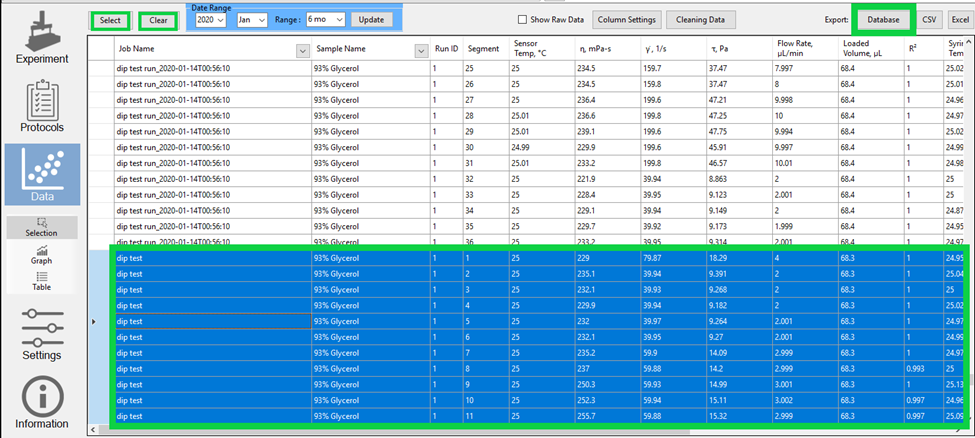The height and width of the screenshot is (438, 975).
Task: Click the η, mPa-s column header
Action: tap(608, 49)
